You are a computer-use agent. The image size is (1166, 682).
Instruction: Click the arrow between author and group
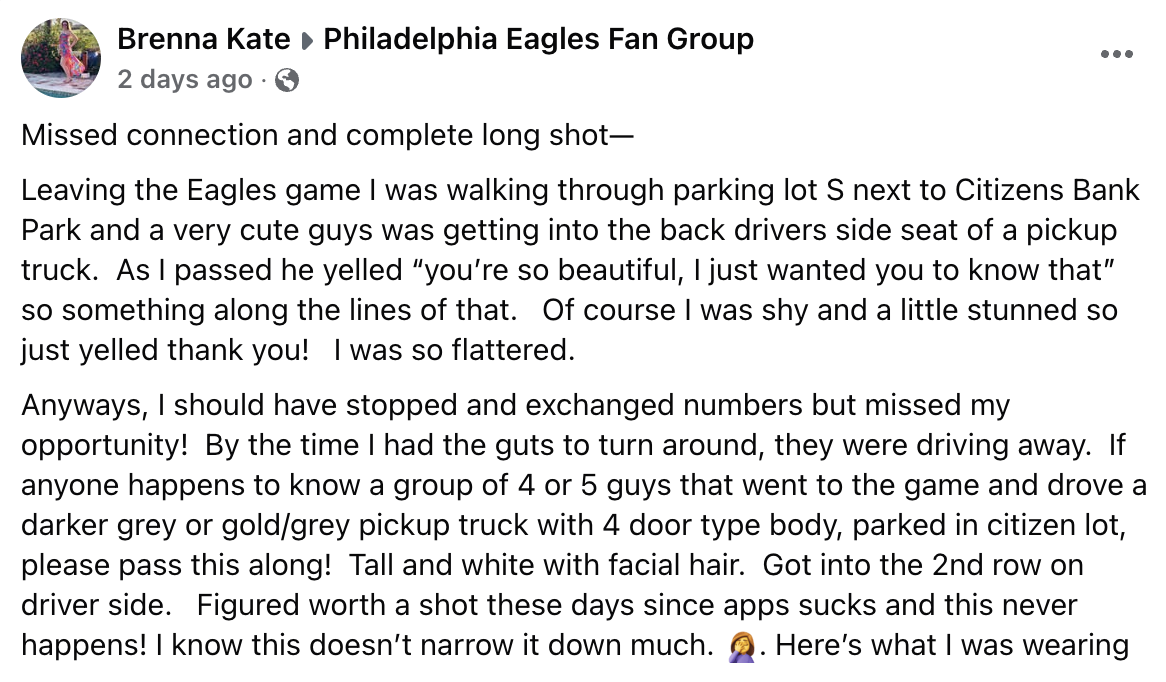pyautogui.click(x=307, y=41)
